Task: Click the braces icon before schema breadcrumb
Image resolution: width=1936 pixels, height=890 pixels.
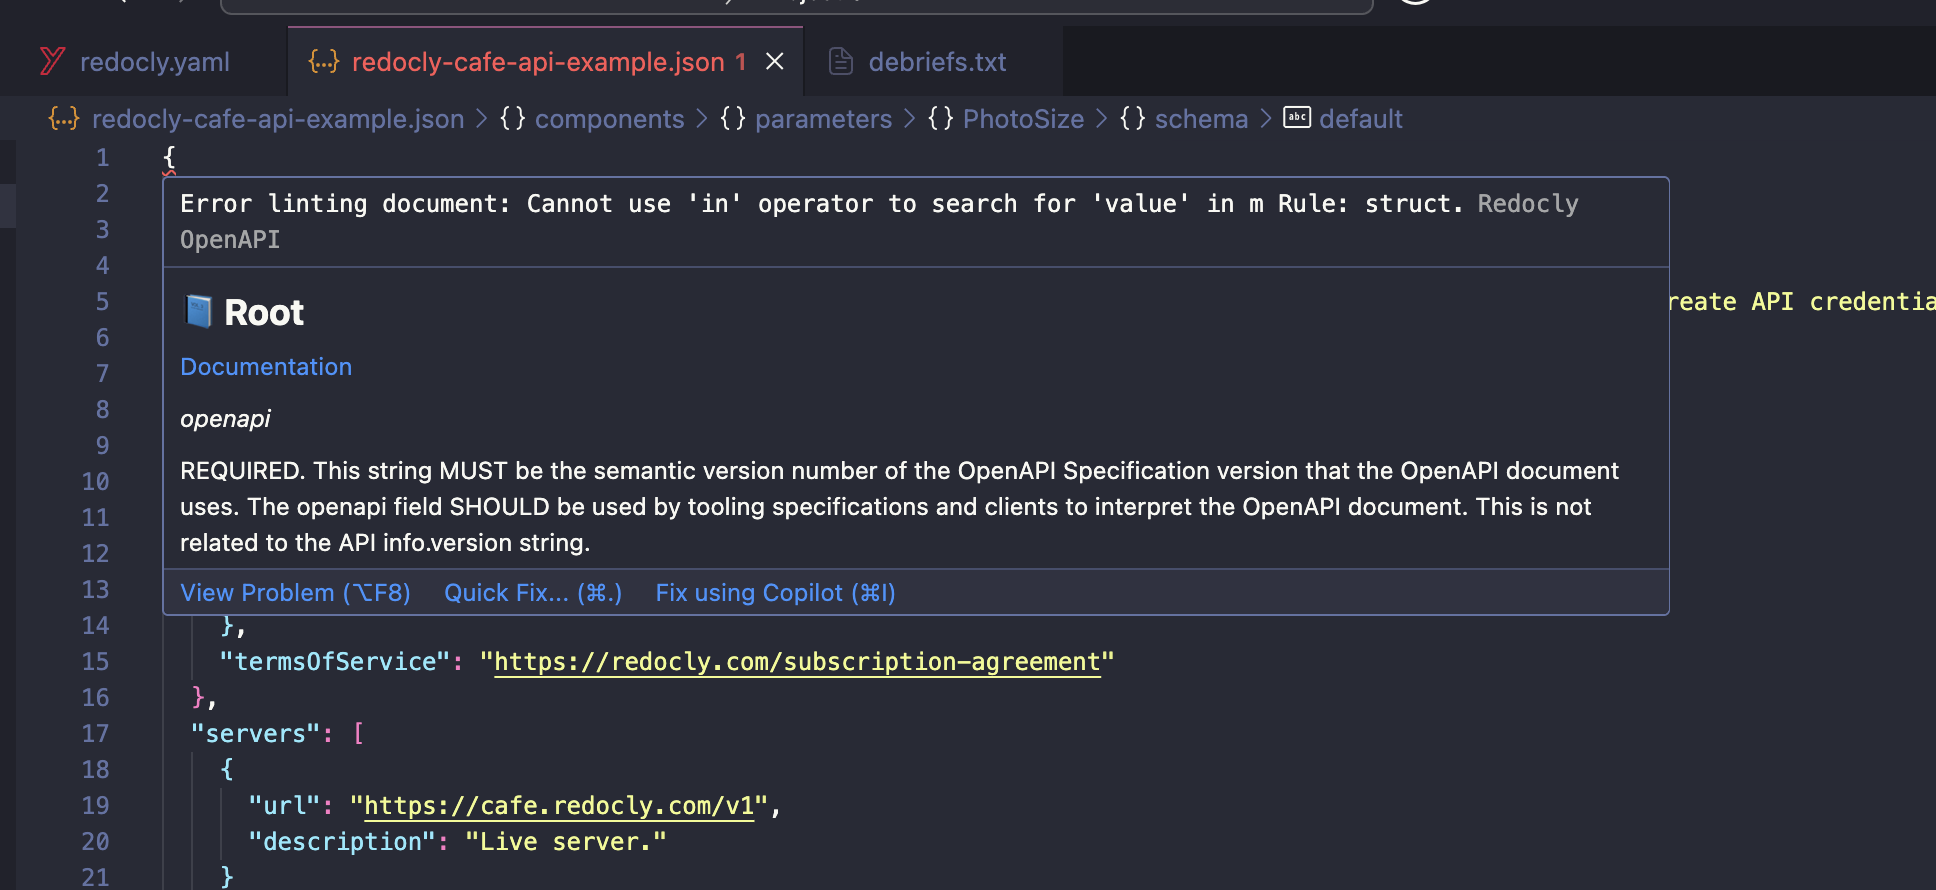Action: [x=1132, y=119]
